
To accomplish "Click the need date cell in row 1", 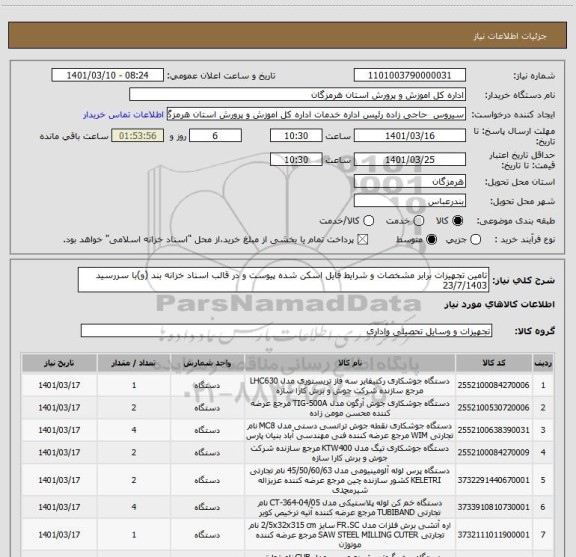I will (59, 385).
